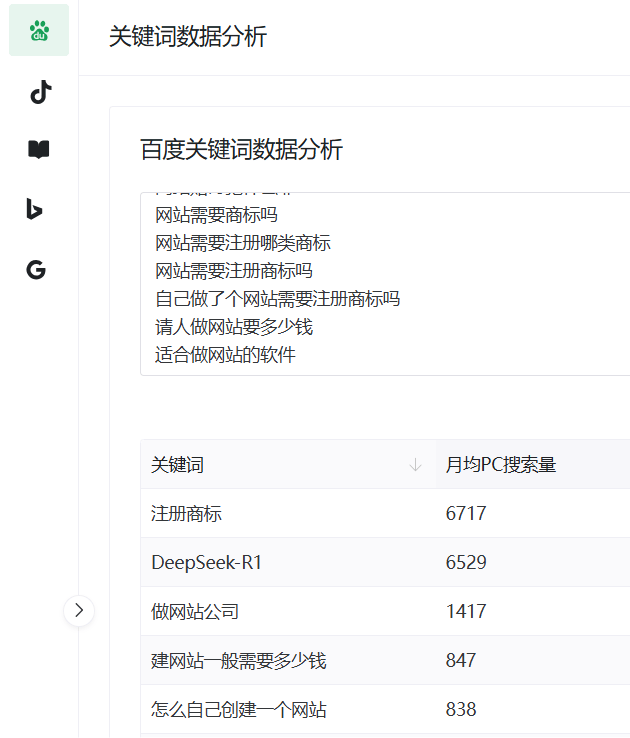Open the book icon in sidebar

point(39,150)
